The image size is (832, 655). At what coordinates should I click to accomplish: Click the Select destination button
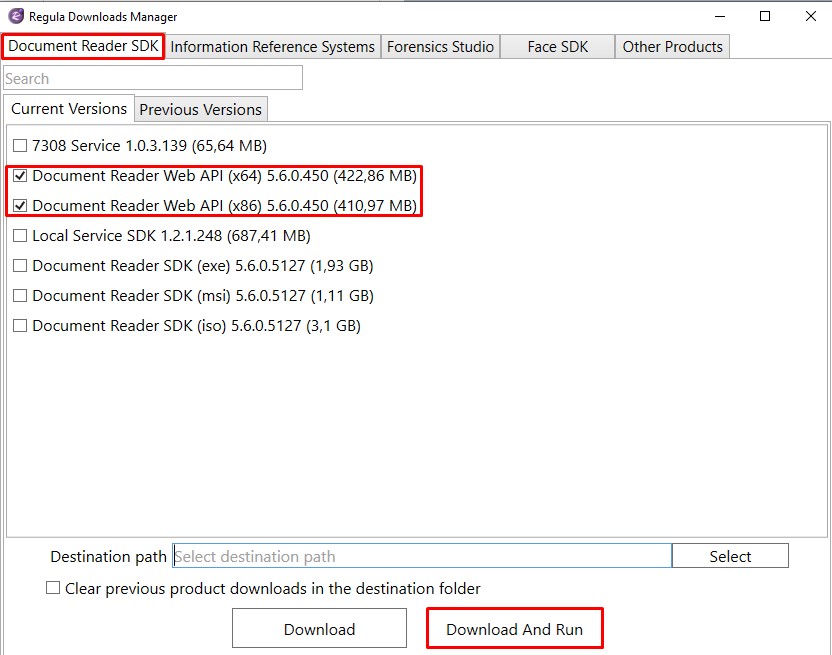[730, 556]
